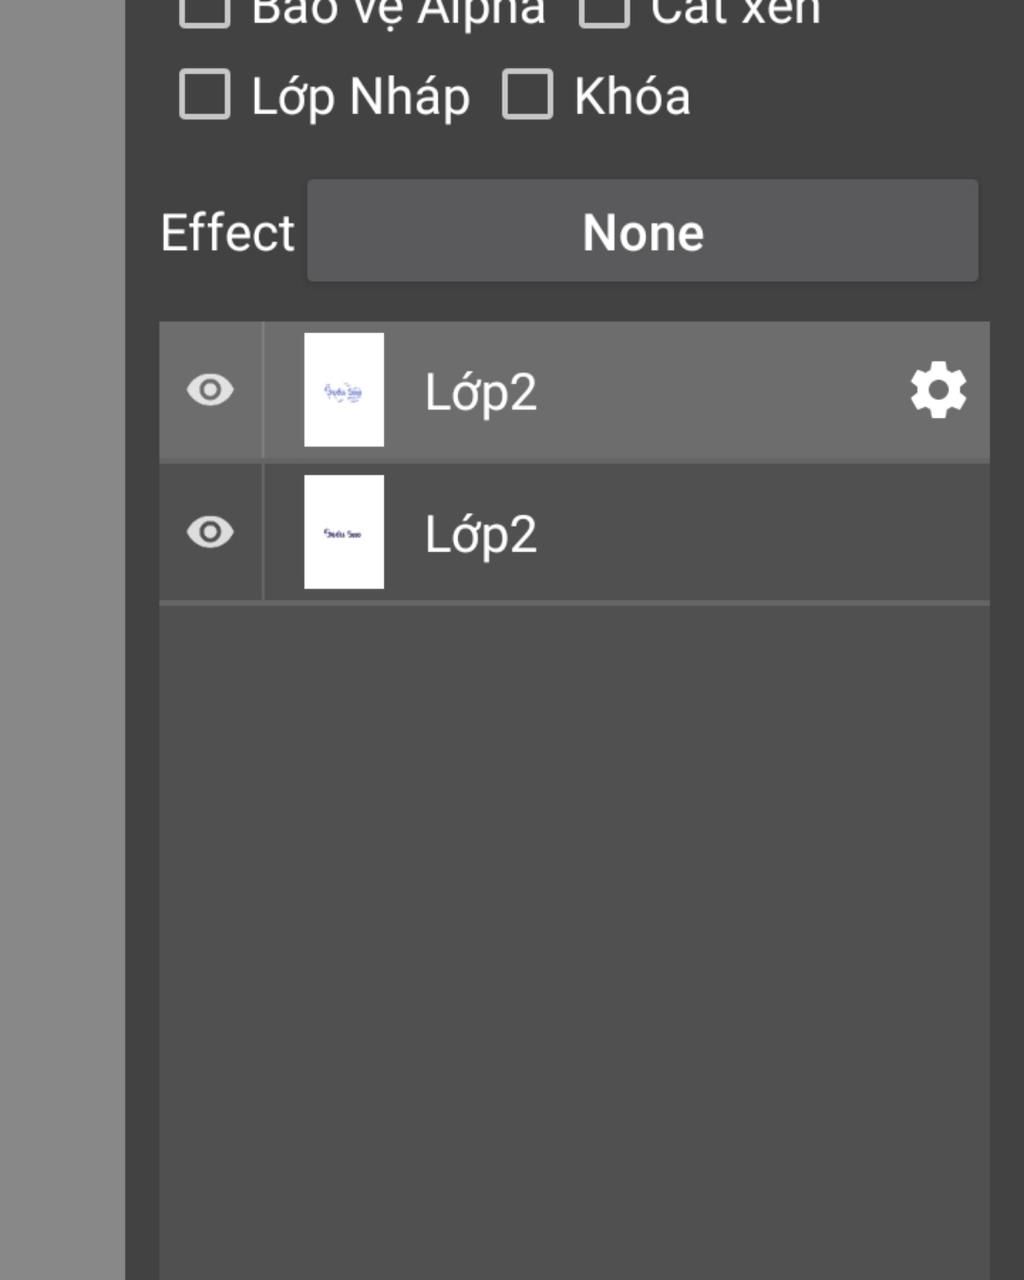Enable the Lớp Nháp checkbox
The width and height of the screenshot is (1024, 1280).
[x=205, y=95]
